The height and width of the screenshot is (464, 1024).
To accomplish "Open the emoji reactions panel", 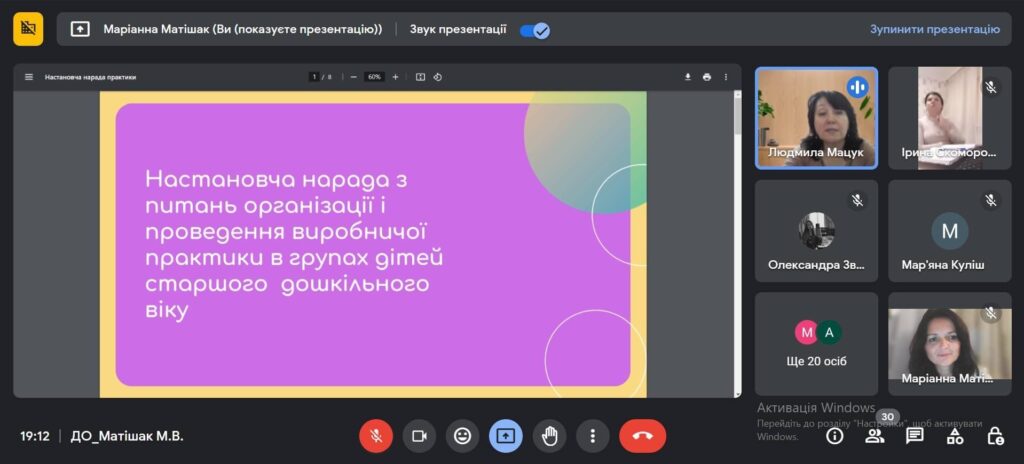I will [462, 436].
